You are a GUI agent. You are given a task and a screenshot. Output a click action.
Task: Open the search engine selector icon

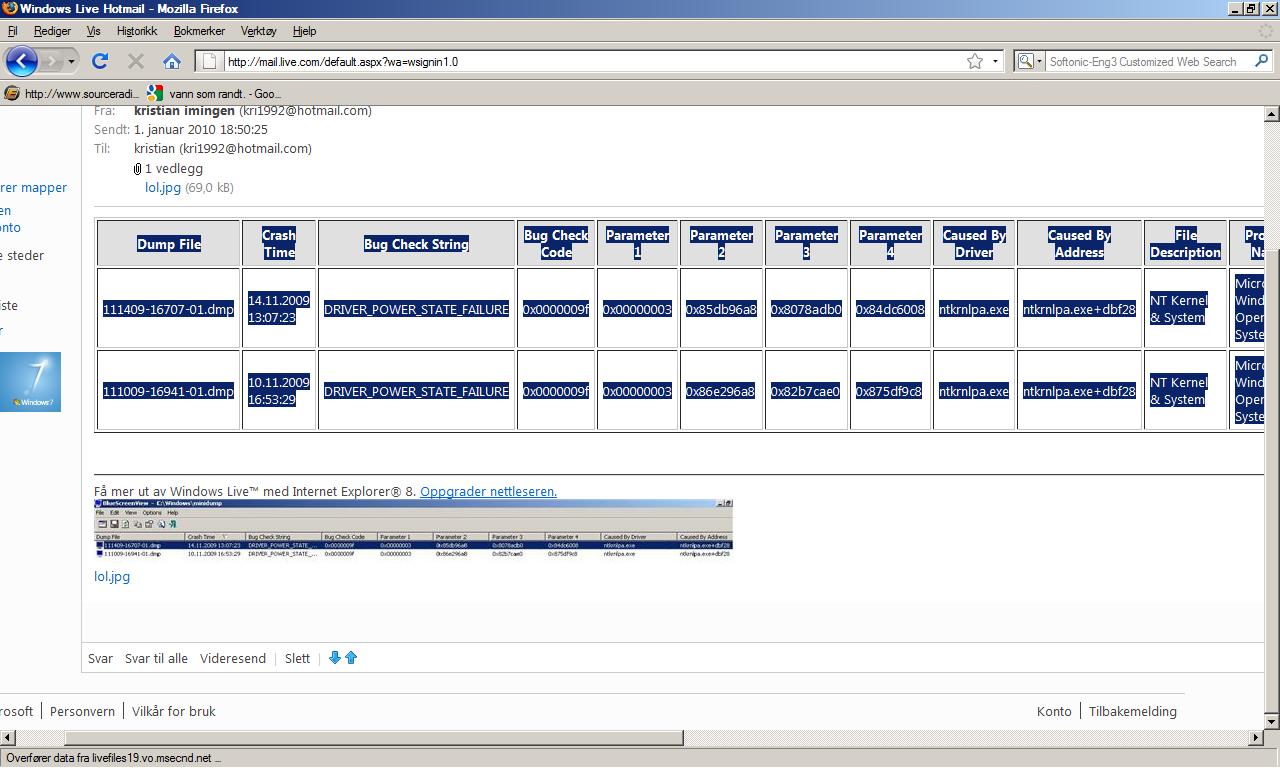(1027, 61)
